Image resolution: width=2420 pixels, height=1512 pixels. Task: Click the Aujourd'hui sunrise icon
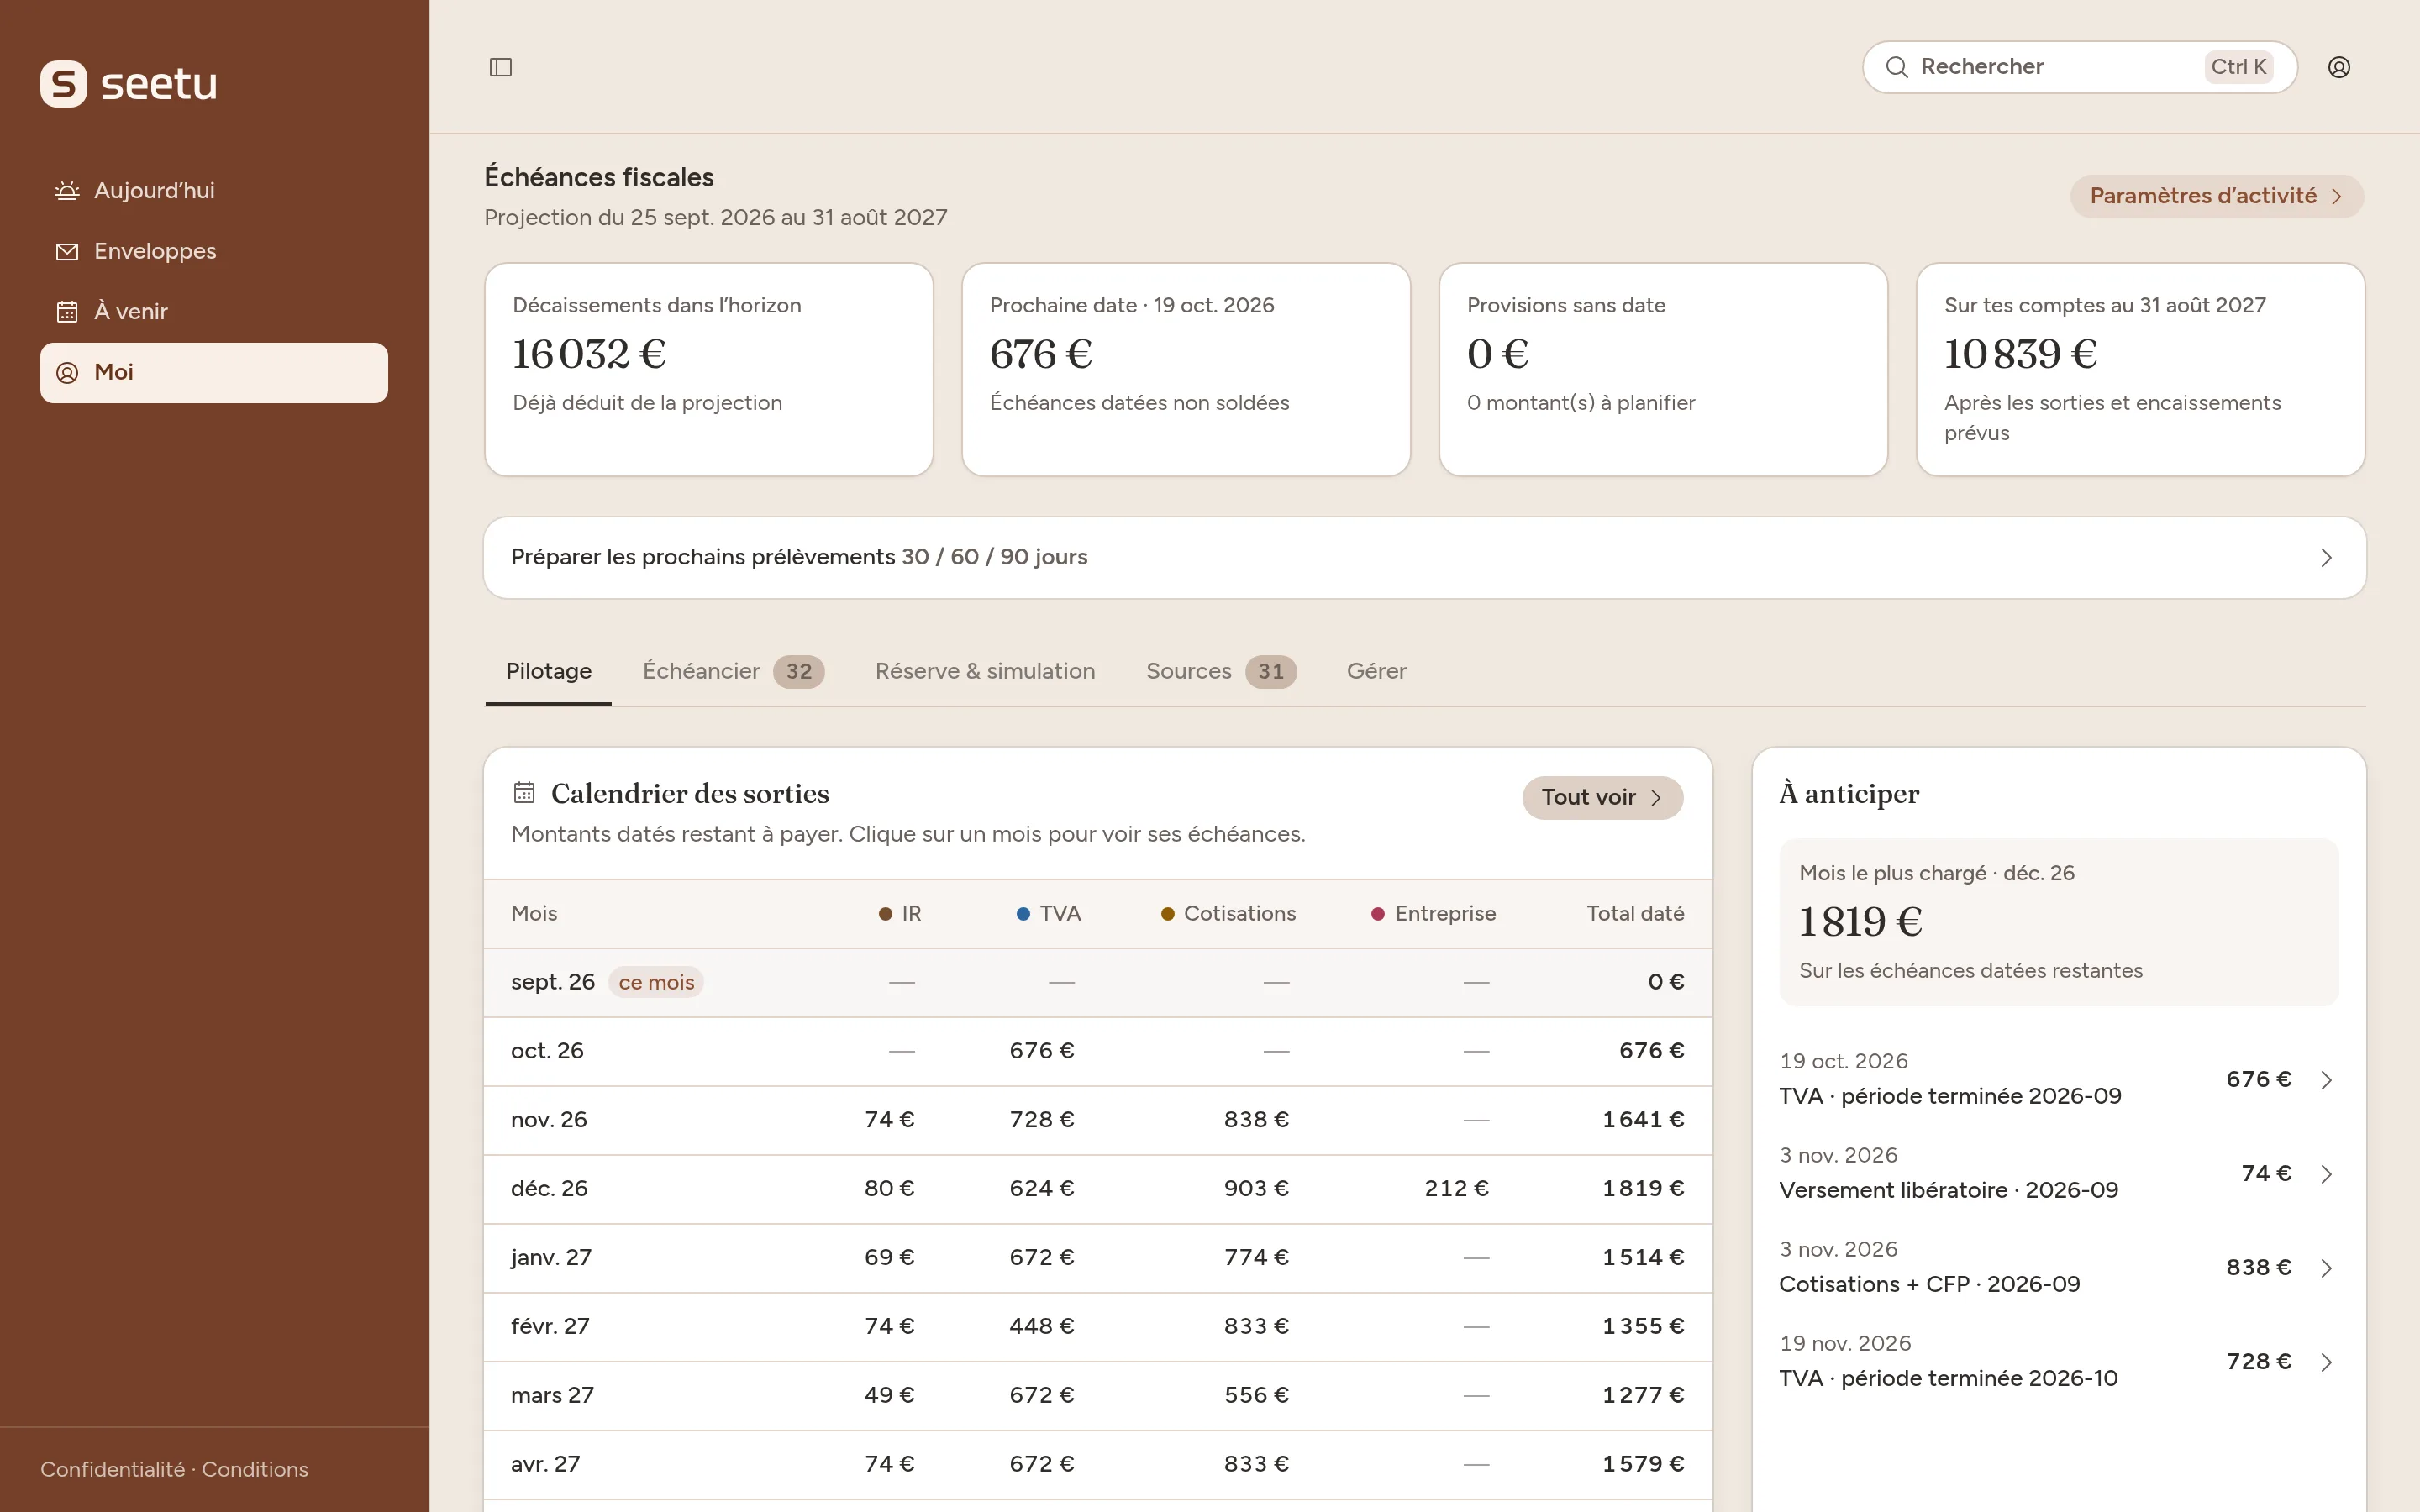[67, 191]
